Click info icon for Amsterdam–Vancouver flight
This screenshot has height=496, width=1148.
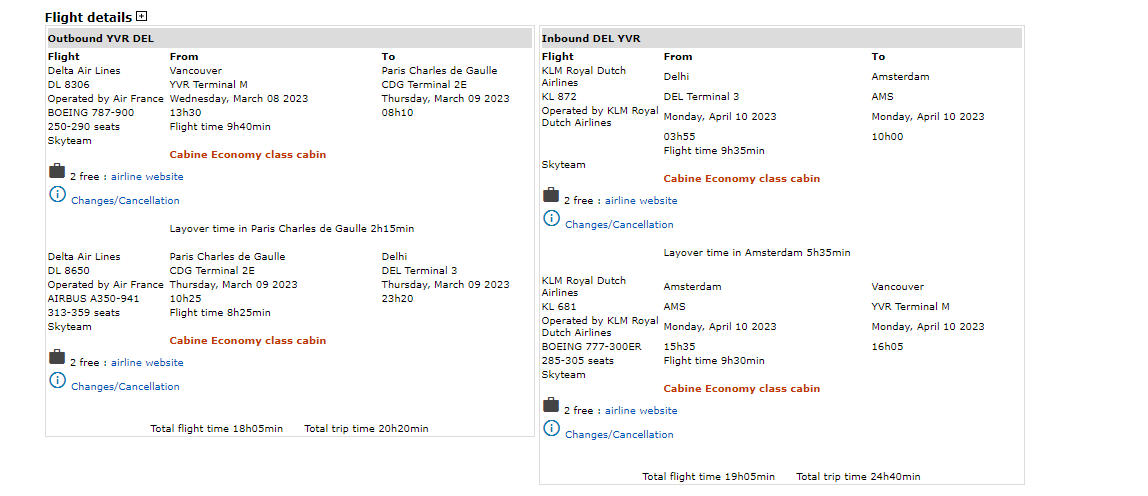[551, 428]
